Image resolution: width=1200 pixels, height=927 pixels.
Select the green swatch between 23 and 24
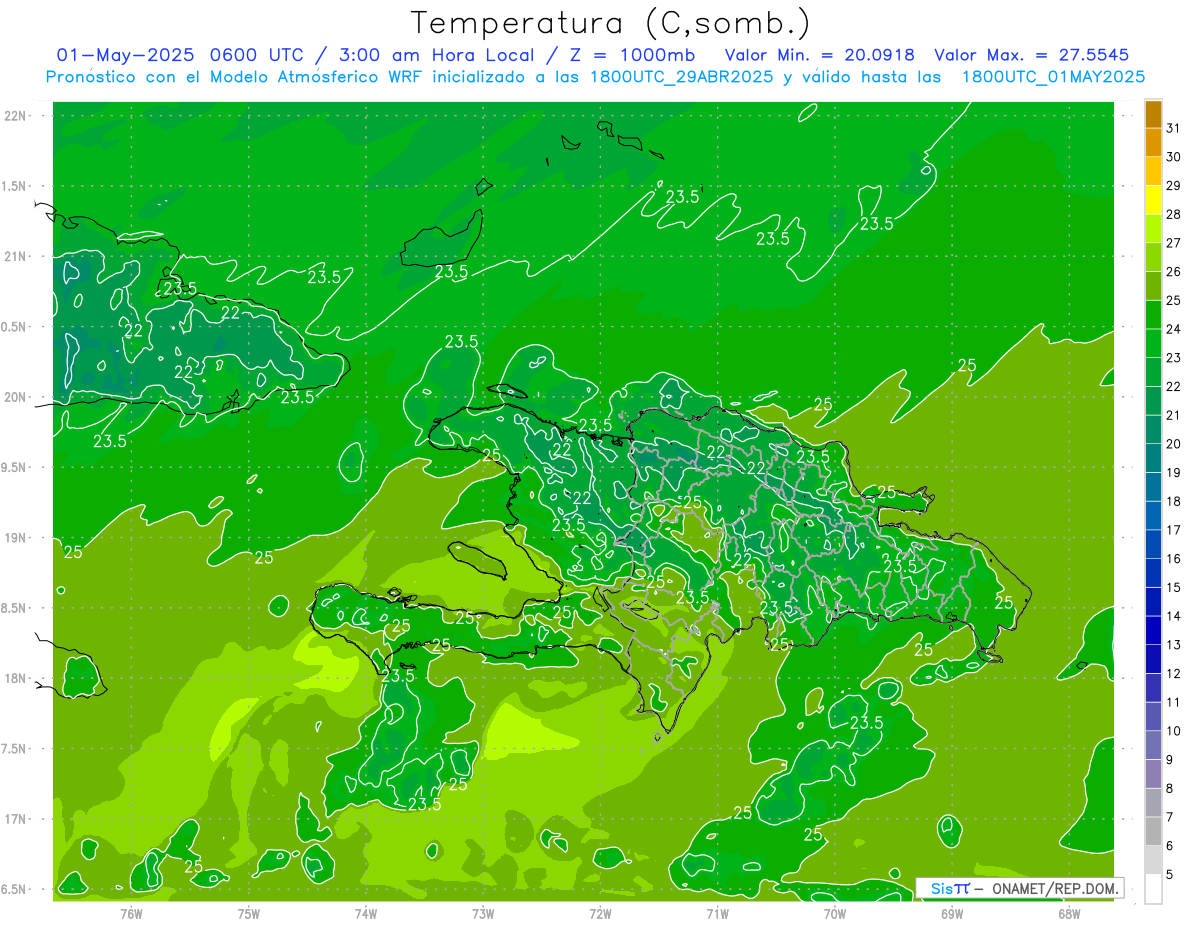(1153, 343)
